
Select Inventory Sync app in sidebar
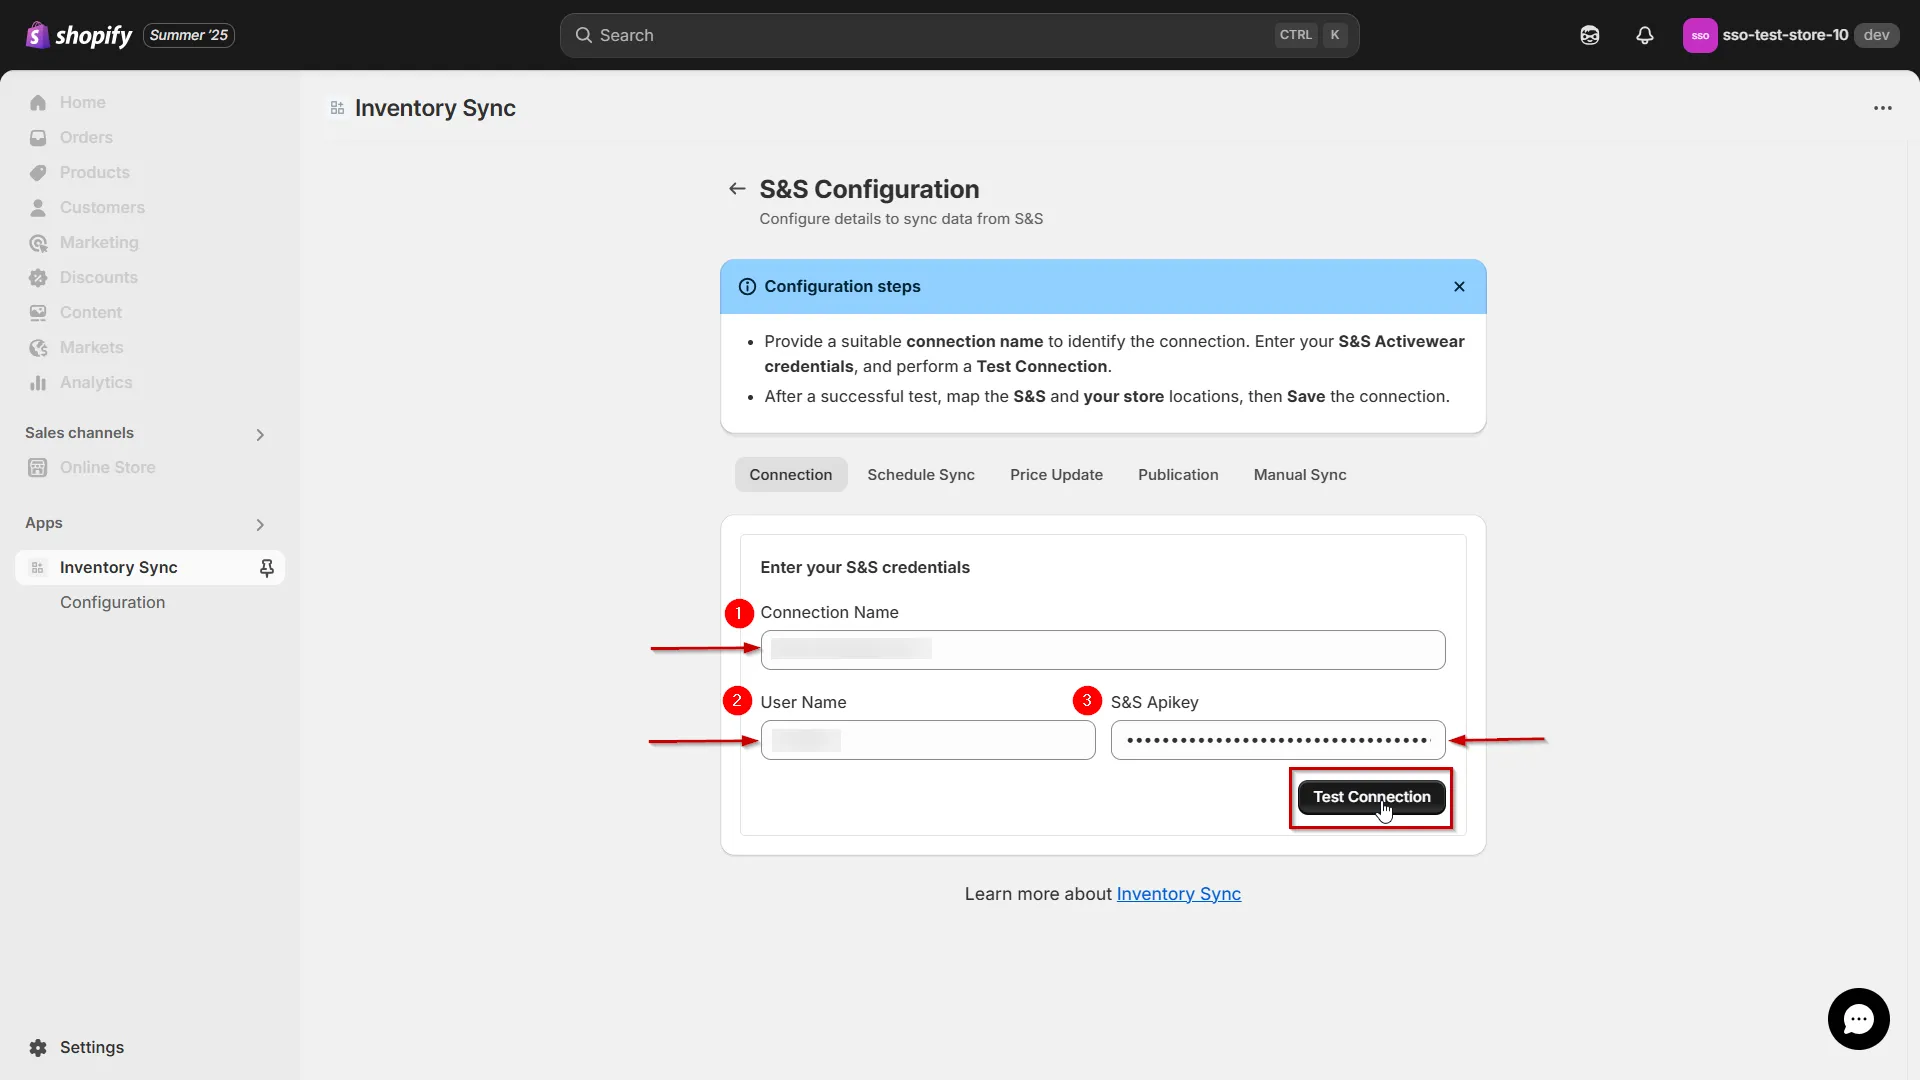pyautogui.click(x=150, y=567)
